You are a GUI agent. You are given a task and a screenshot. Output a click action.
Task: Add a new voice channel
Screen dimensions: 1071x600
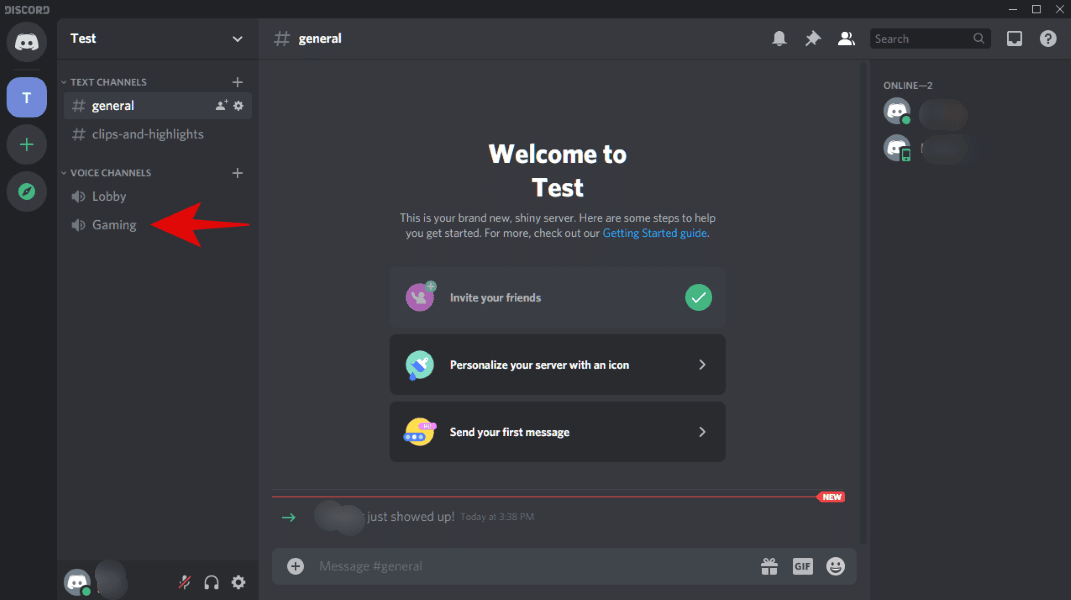(x=238, y=173)
